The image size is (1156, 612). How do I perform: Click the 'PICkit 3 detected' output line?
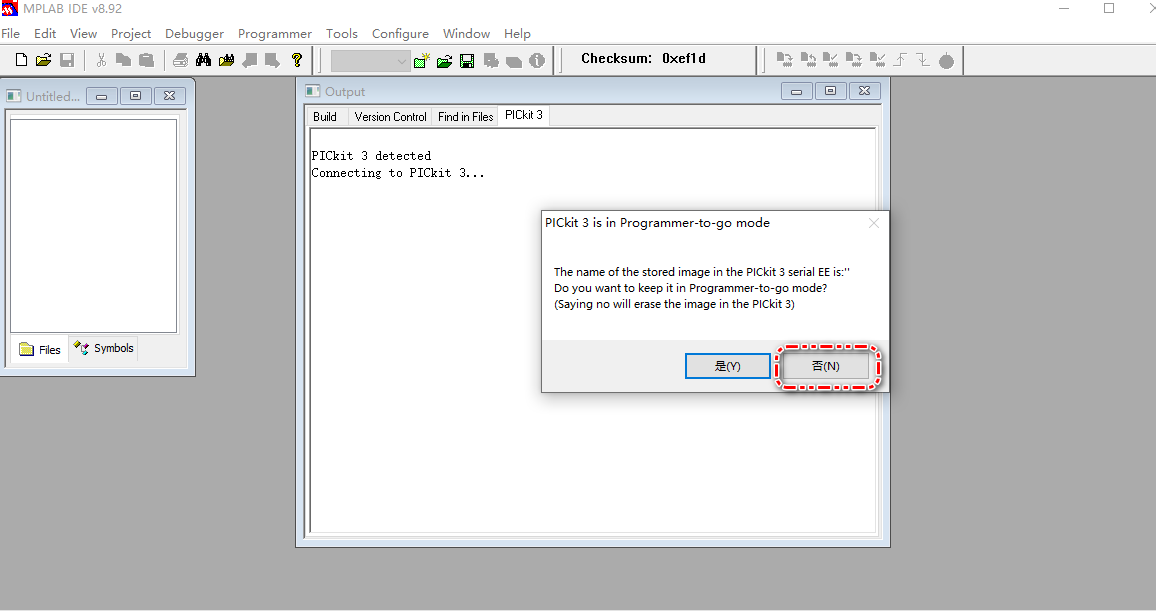point(371,156)
